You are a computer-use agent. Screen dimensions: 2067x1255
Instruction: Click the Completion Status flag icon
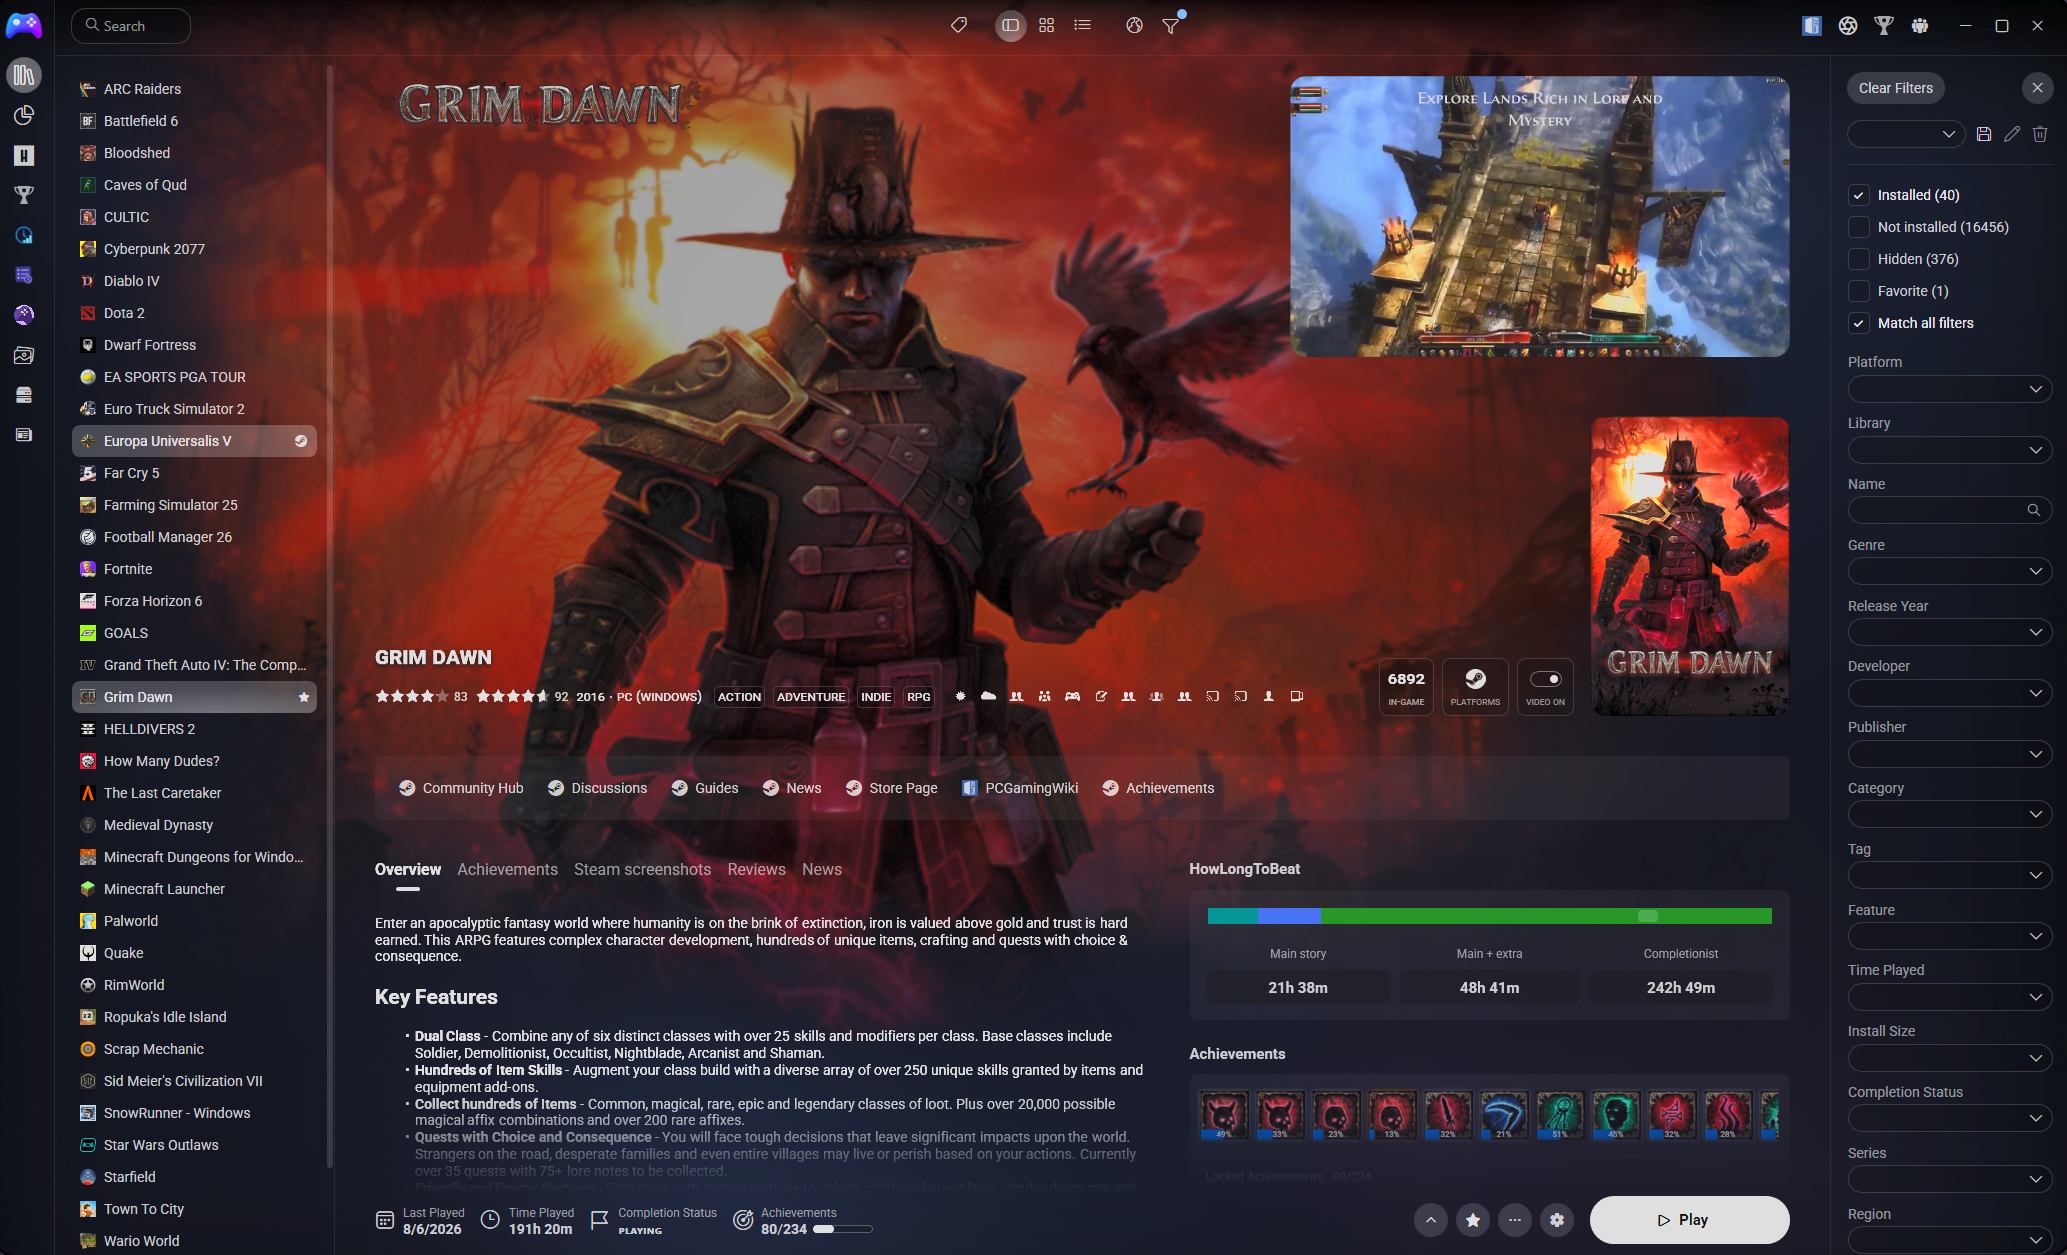tap(600, 1220)
